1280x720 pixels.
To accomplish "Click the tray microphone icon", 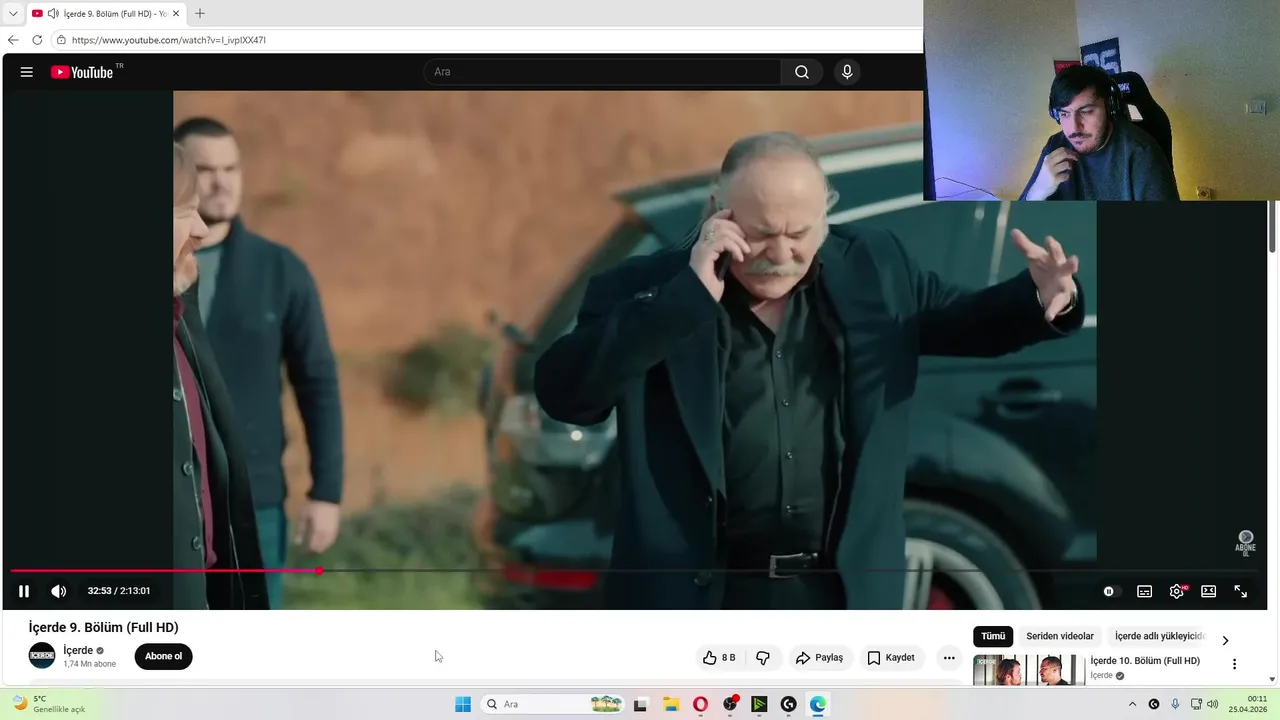I will (1175, 704).
